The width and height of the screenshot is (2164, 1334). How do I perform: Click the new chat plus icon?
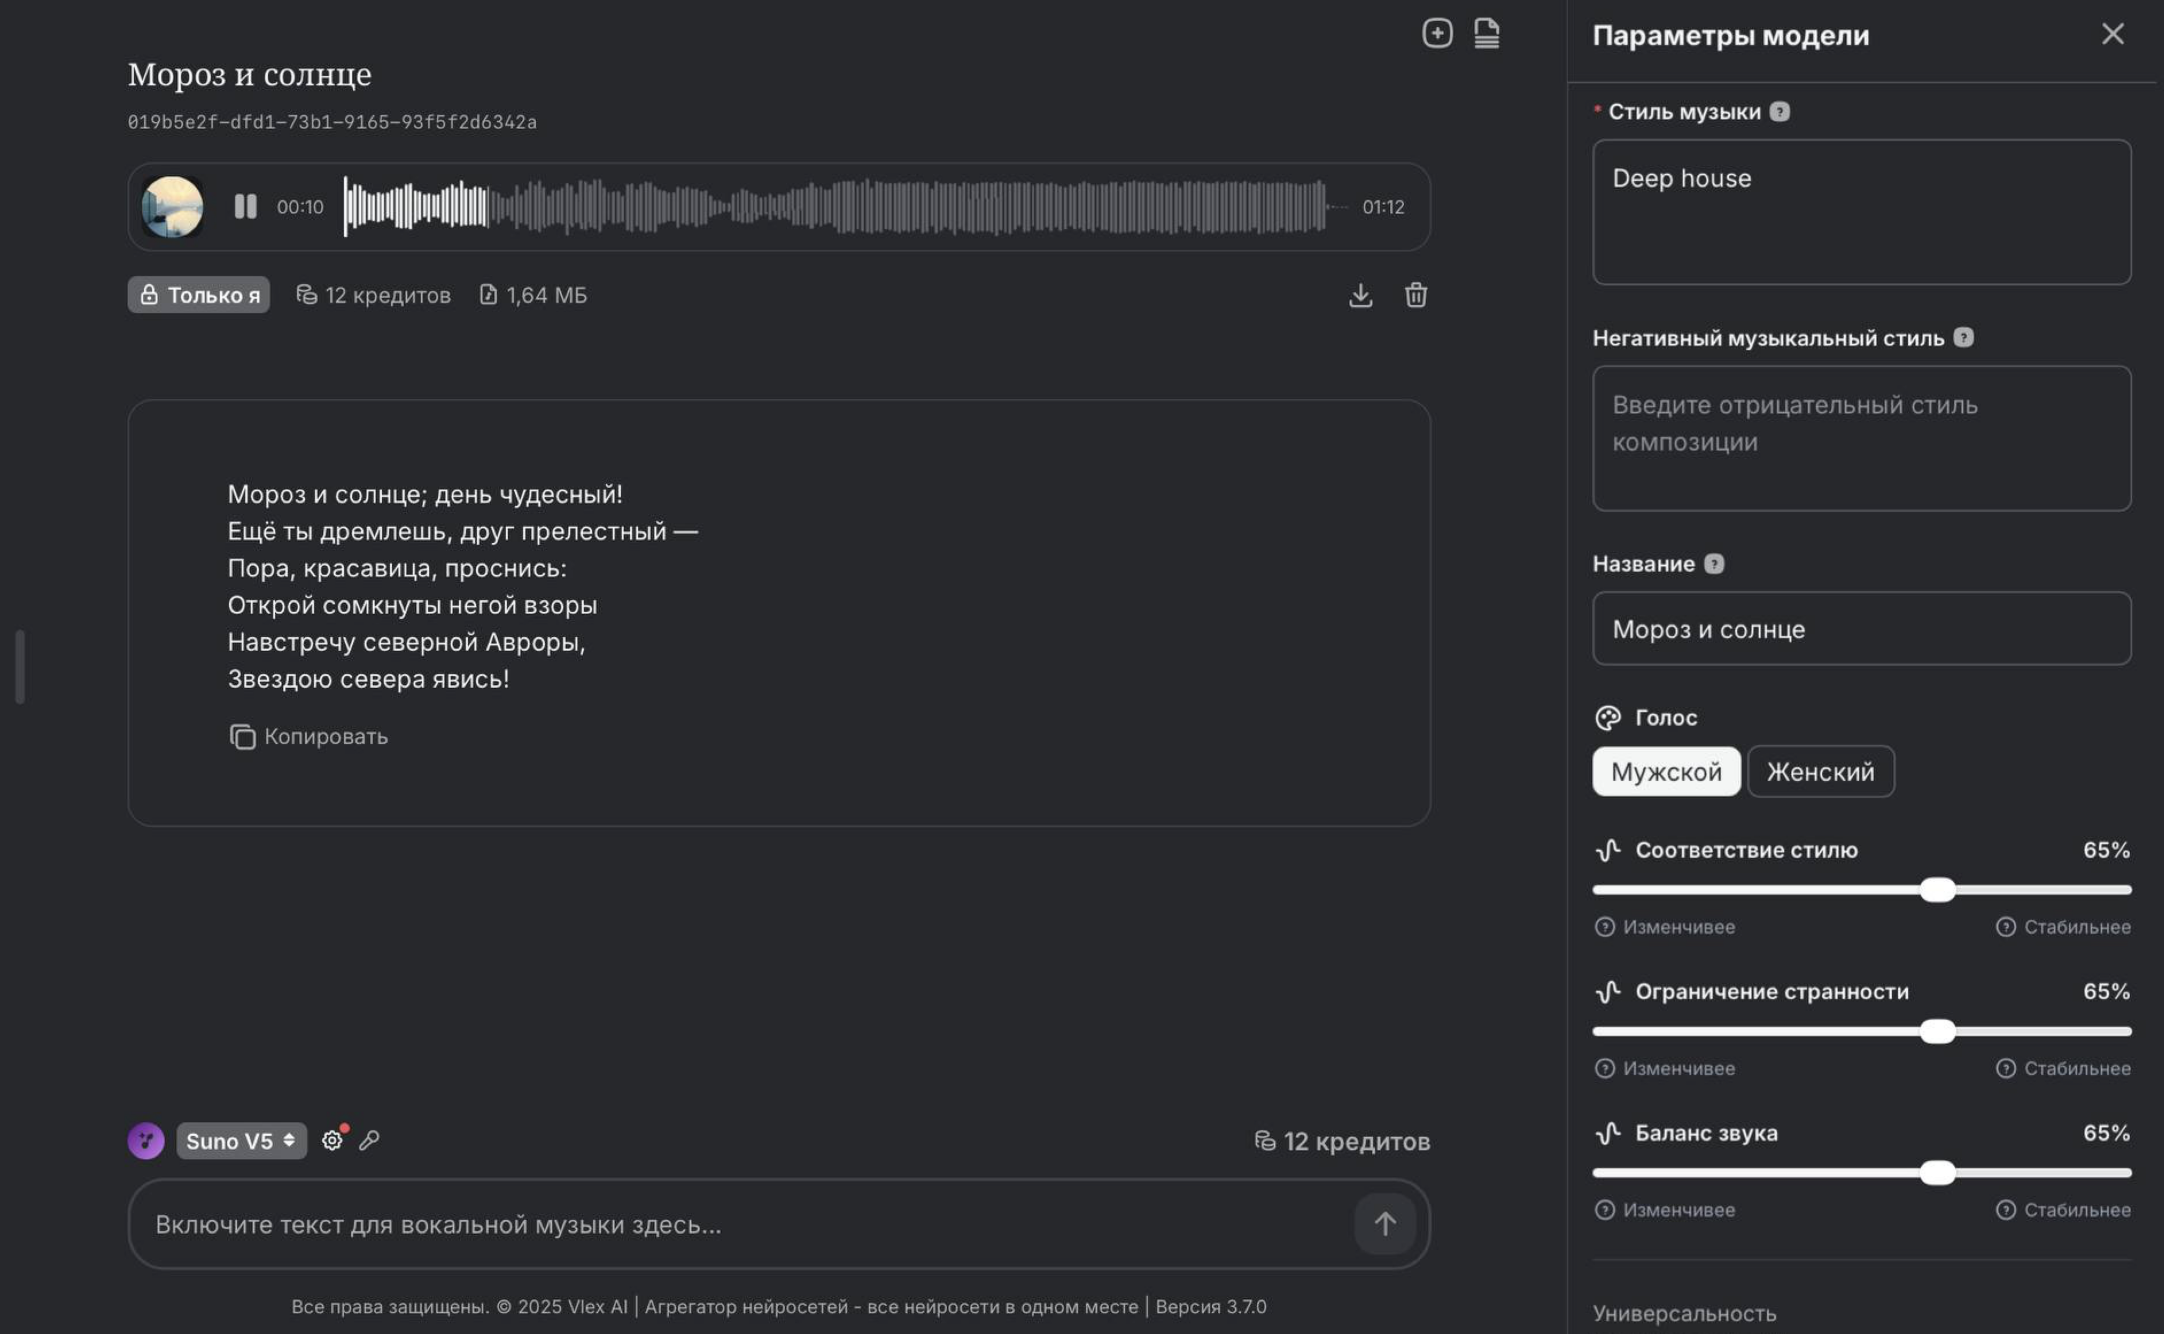(1437, 33)
